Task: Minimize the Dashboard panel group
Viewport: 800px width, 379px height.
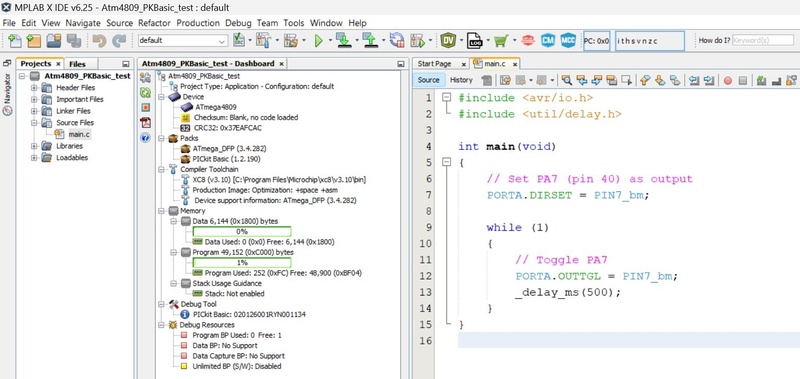Action: (401, 64)
